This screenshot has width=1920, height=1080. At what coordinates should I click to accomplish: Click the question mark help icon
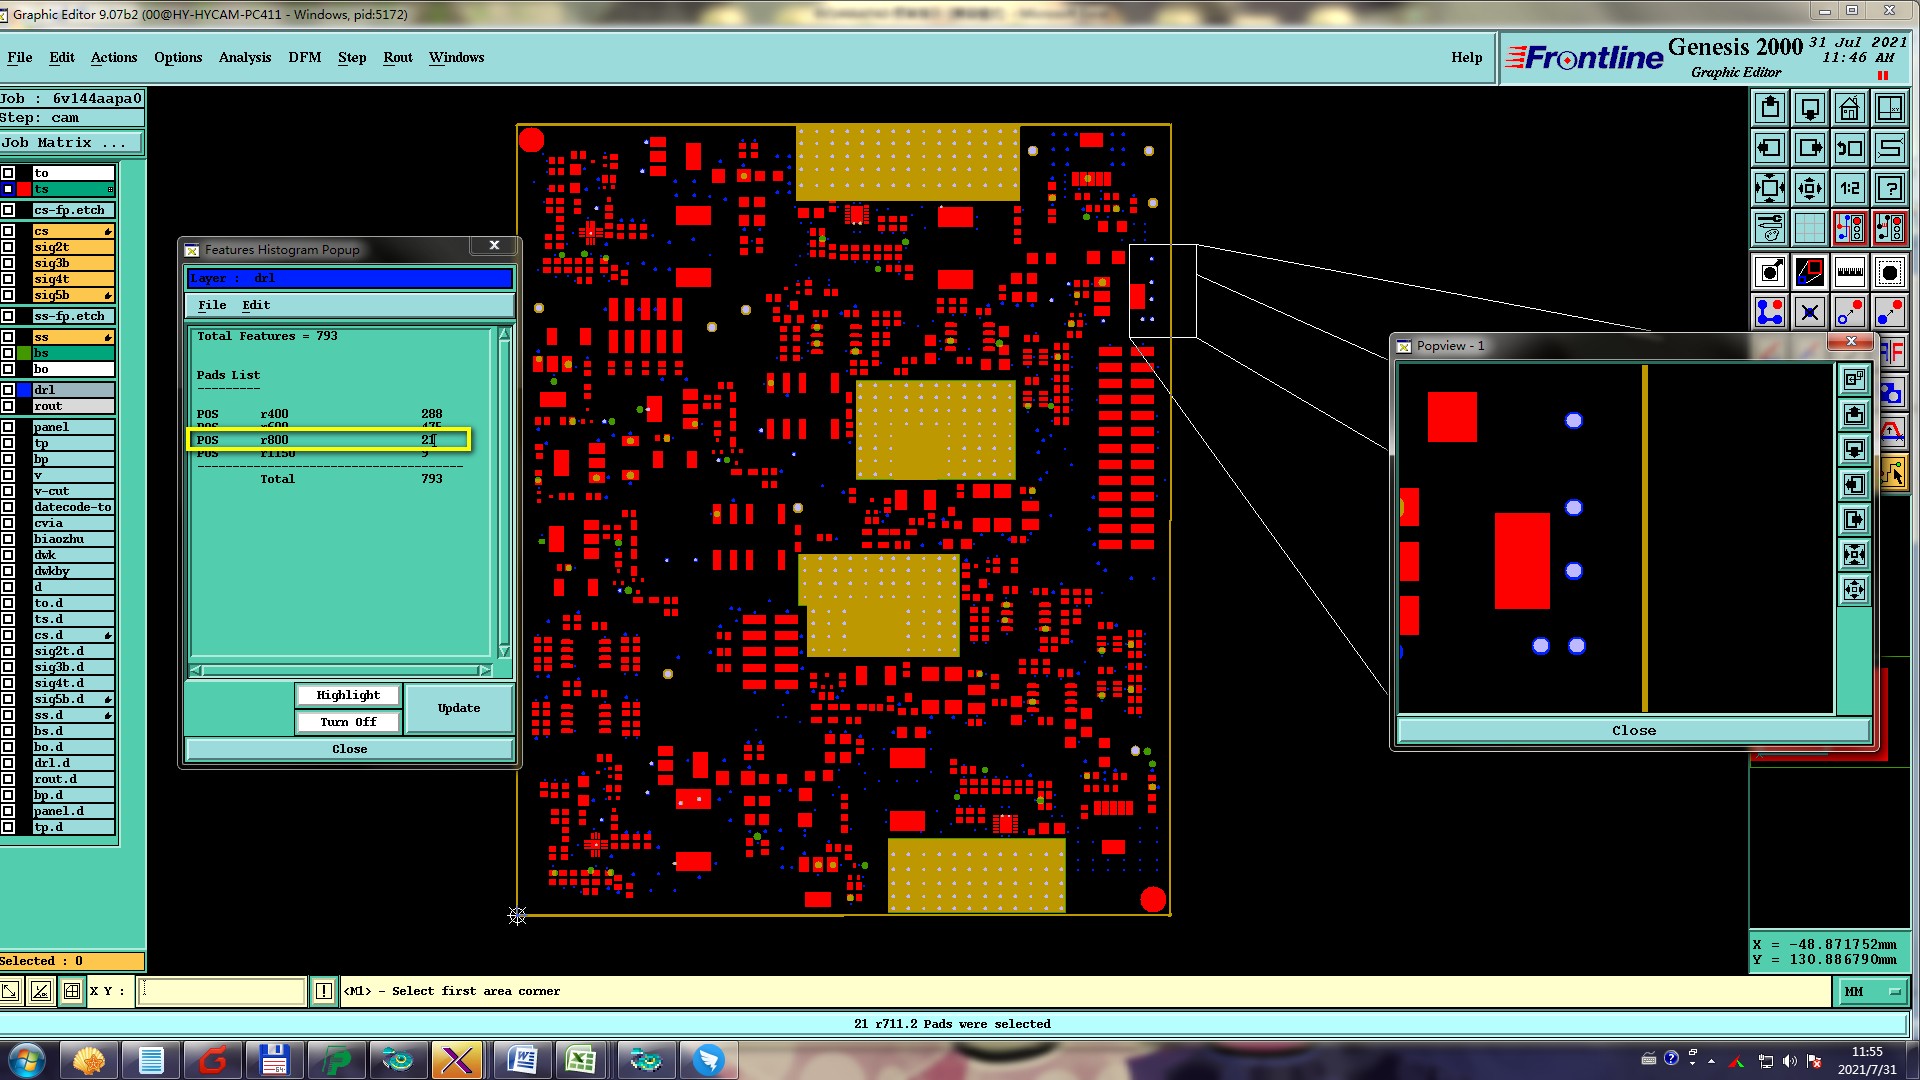[1889, 188]
